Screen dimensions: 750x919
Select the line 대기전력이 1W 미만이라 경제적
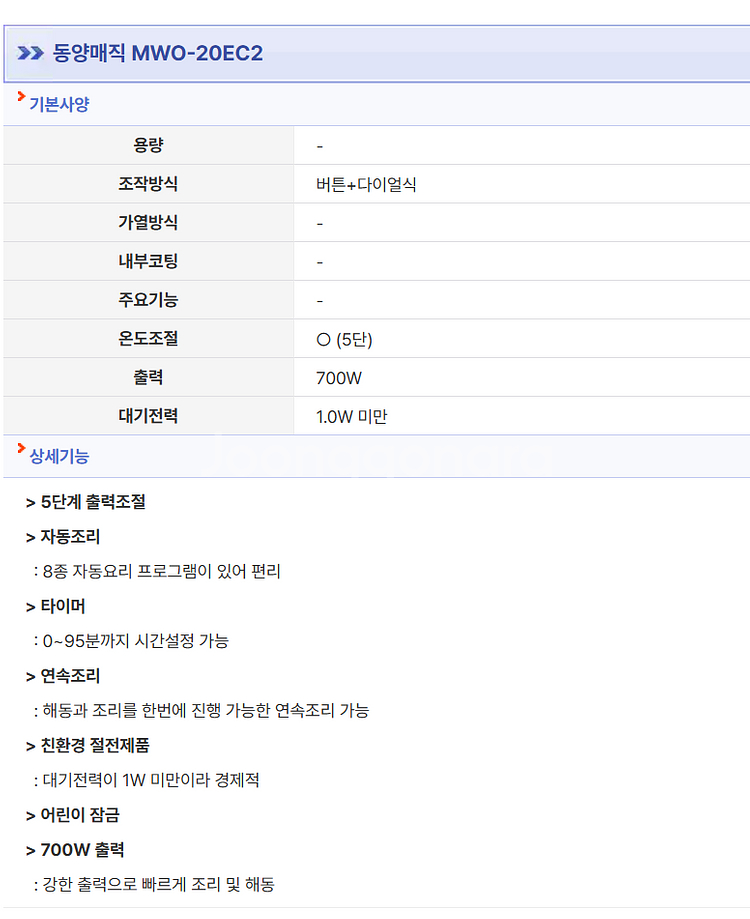[x=151, y=780]
